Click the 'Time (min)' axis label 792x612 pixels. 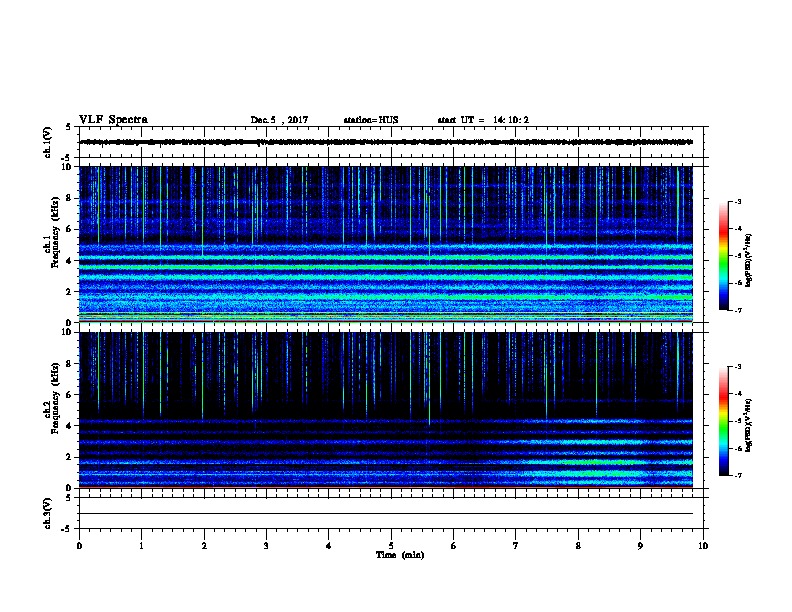click(400, 555)
